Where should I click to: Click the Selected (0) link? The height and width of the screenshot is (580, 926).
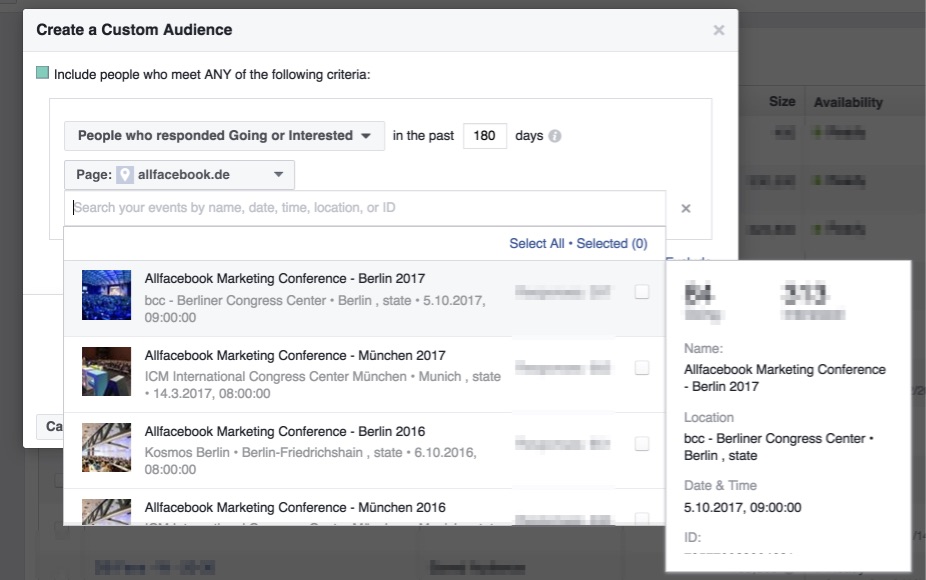pos(612,243)
